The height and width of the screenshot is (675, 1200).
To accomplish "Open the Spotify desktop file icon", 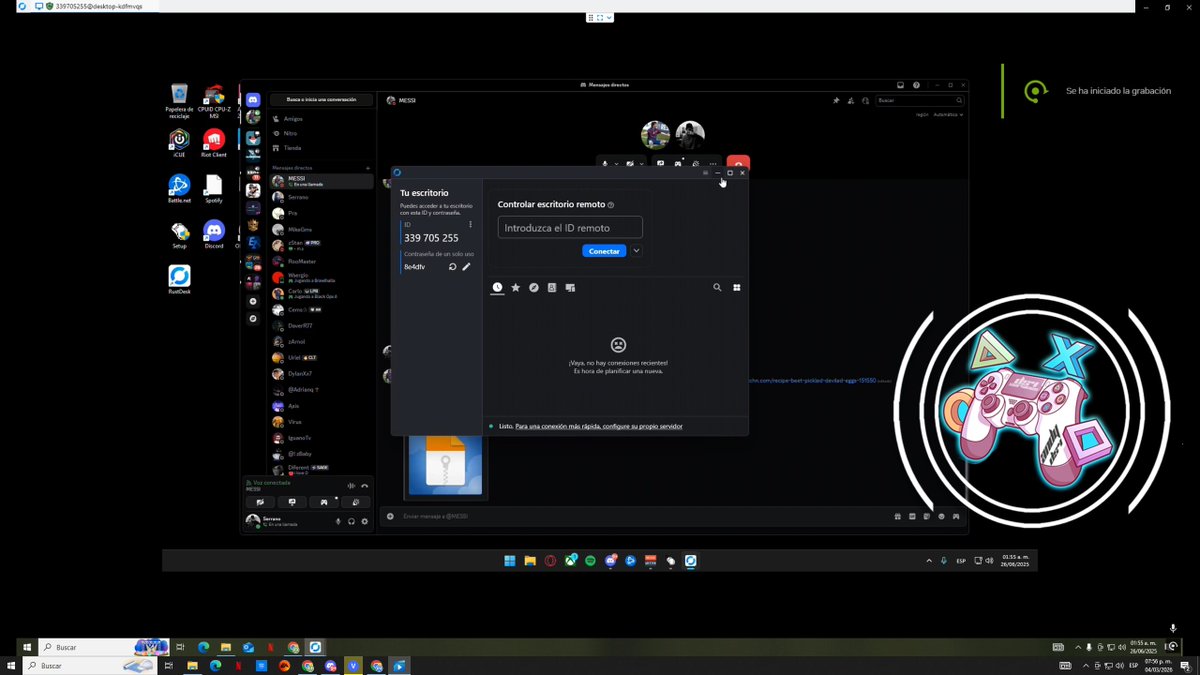I will tap(214, 188).
